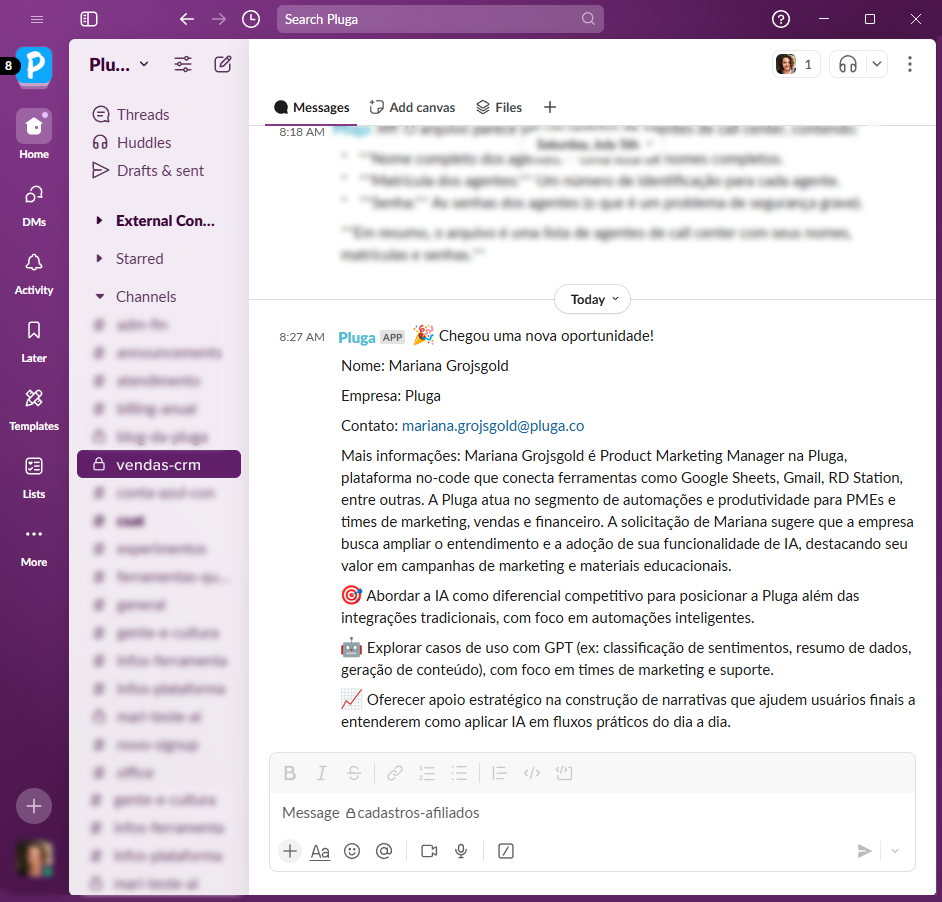Switch to the Files tab

pyautogui.click(x=499, y=108)
